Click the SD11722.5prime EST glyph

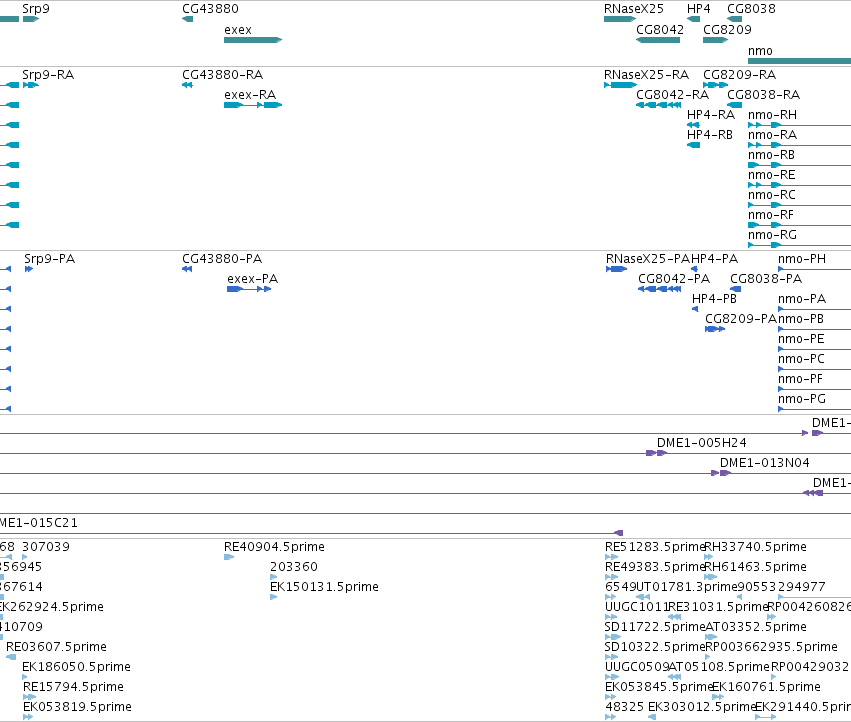coord(613,637)
